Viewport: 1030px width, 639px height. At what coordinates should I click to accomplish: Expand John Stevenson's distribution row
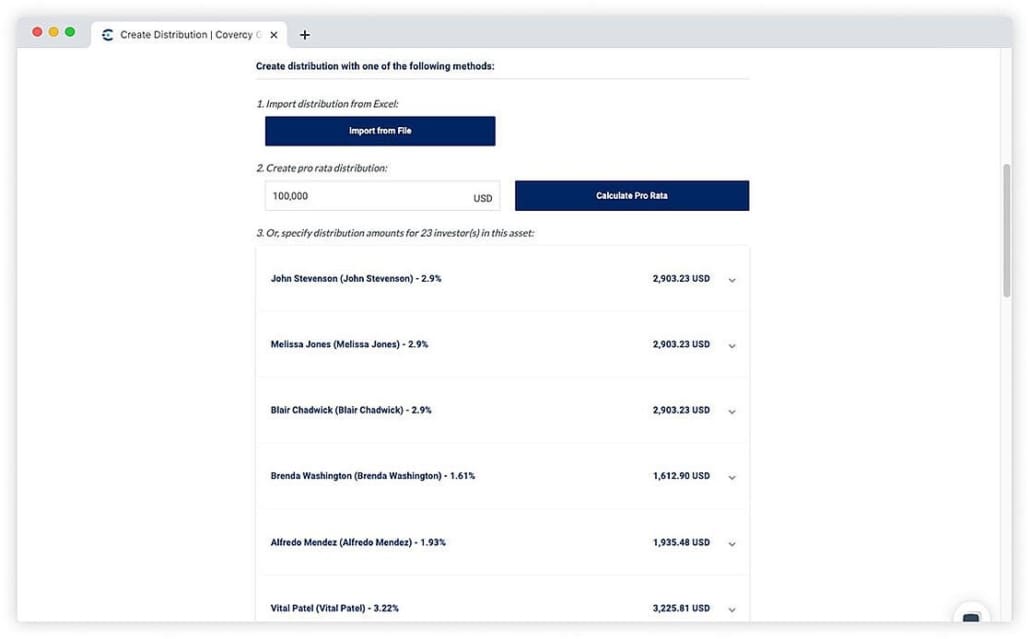(732, 280)
